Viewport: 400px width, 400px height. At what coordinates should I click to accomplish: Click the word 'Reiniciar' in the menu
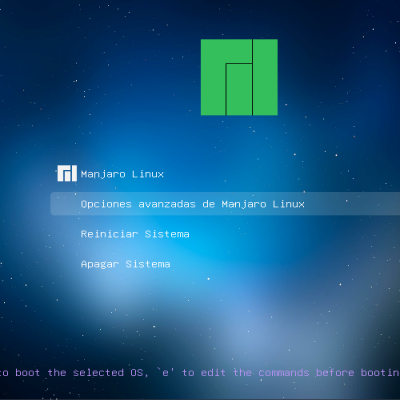(x=109, y=234)
